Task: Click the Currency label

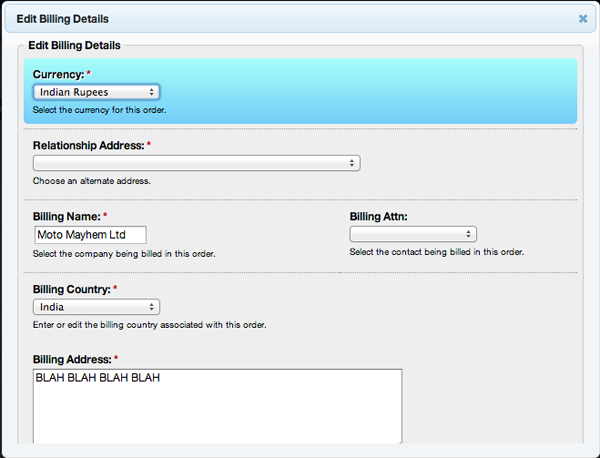Action: pos(59,74)
